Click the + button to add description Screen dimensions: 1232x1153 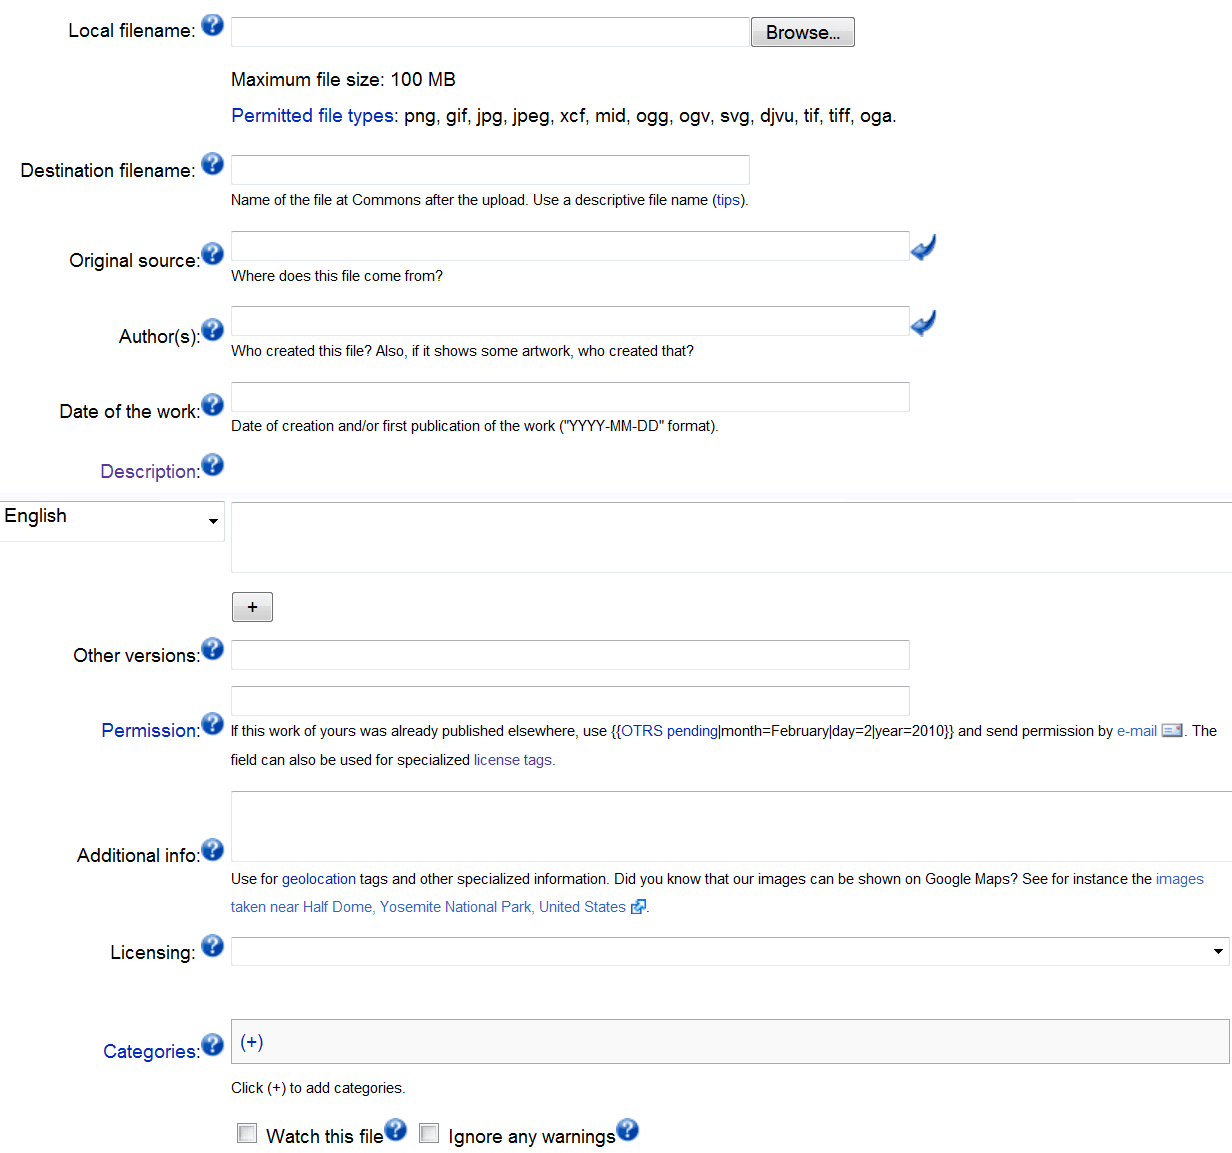tap(252, 607)
